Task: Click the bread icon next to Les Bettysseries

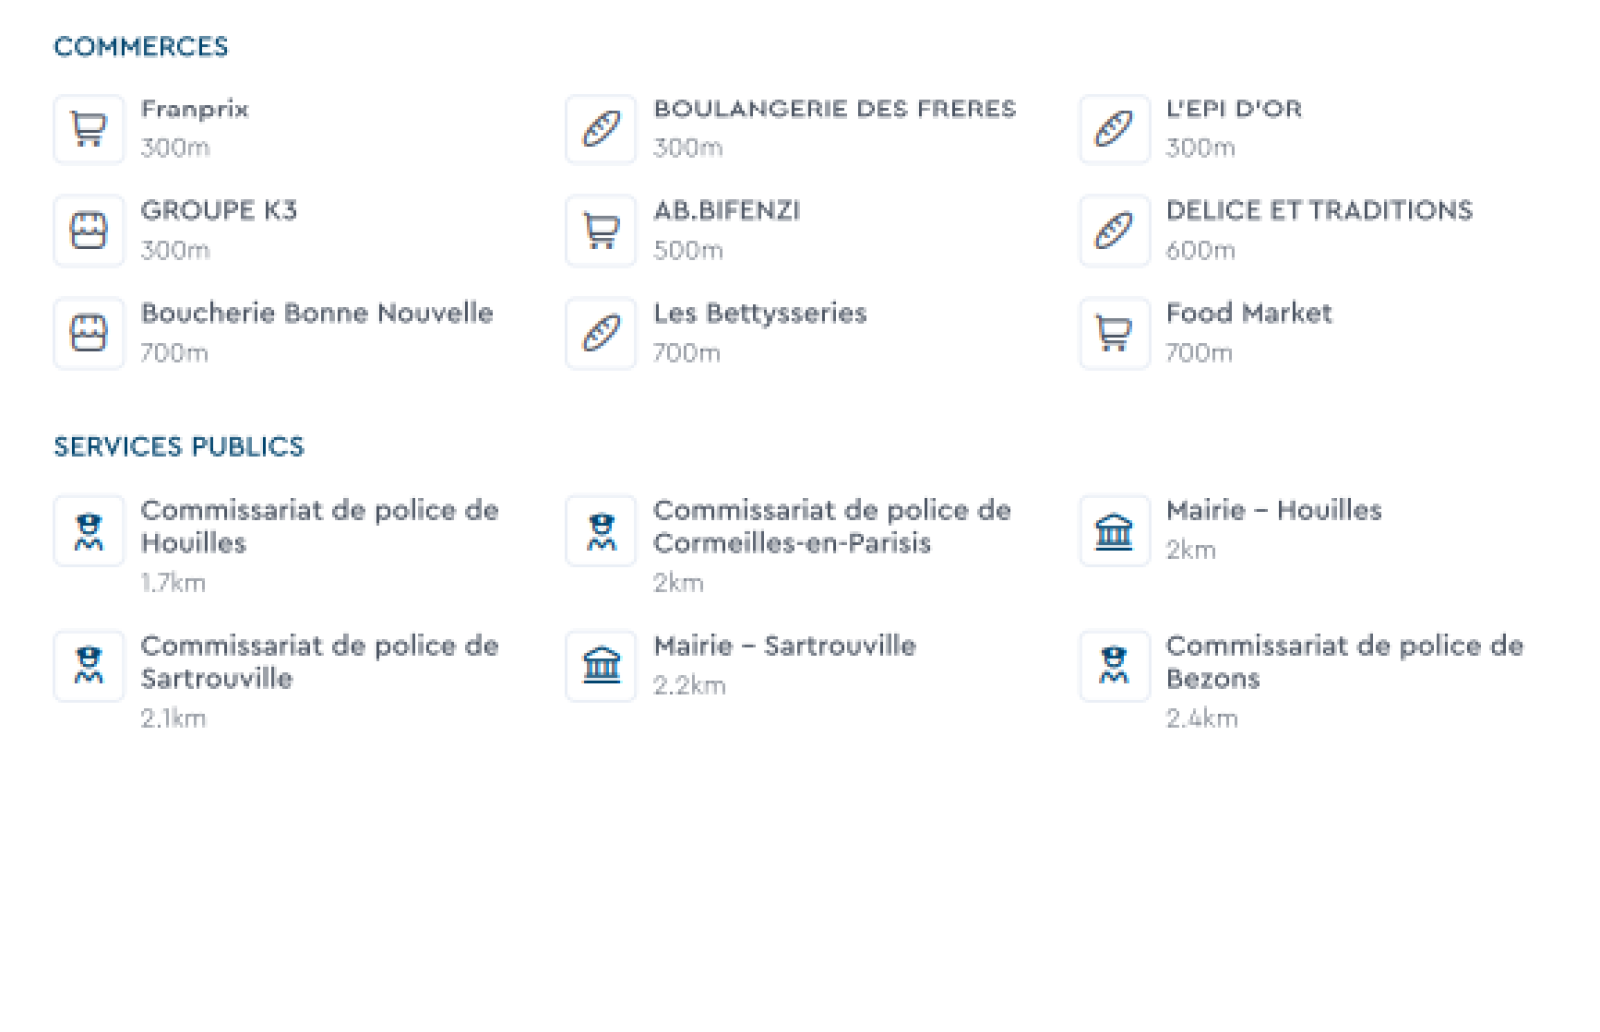Action: click(x=601, y=333)
